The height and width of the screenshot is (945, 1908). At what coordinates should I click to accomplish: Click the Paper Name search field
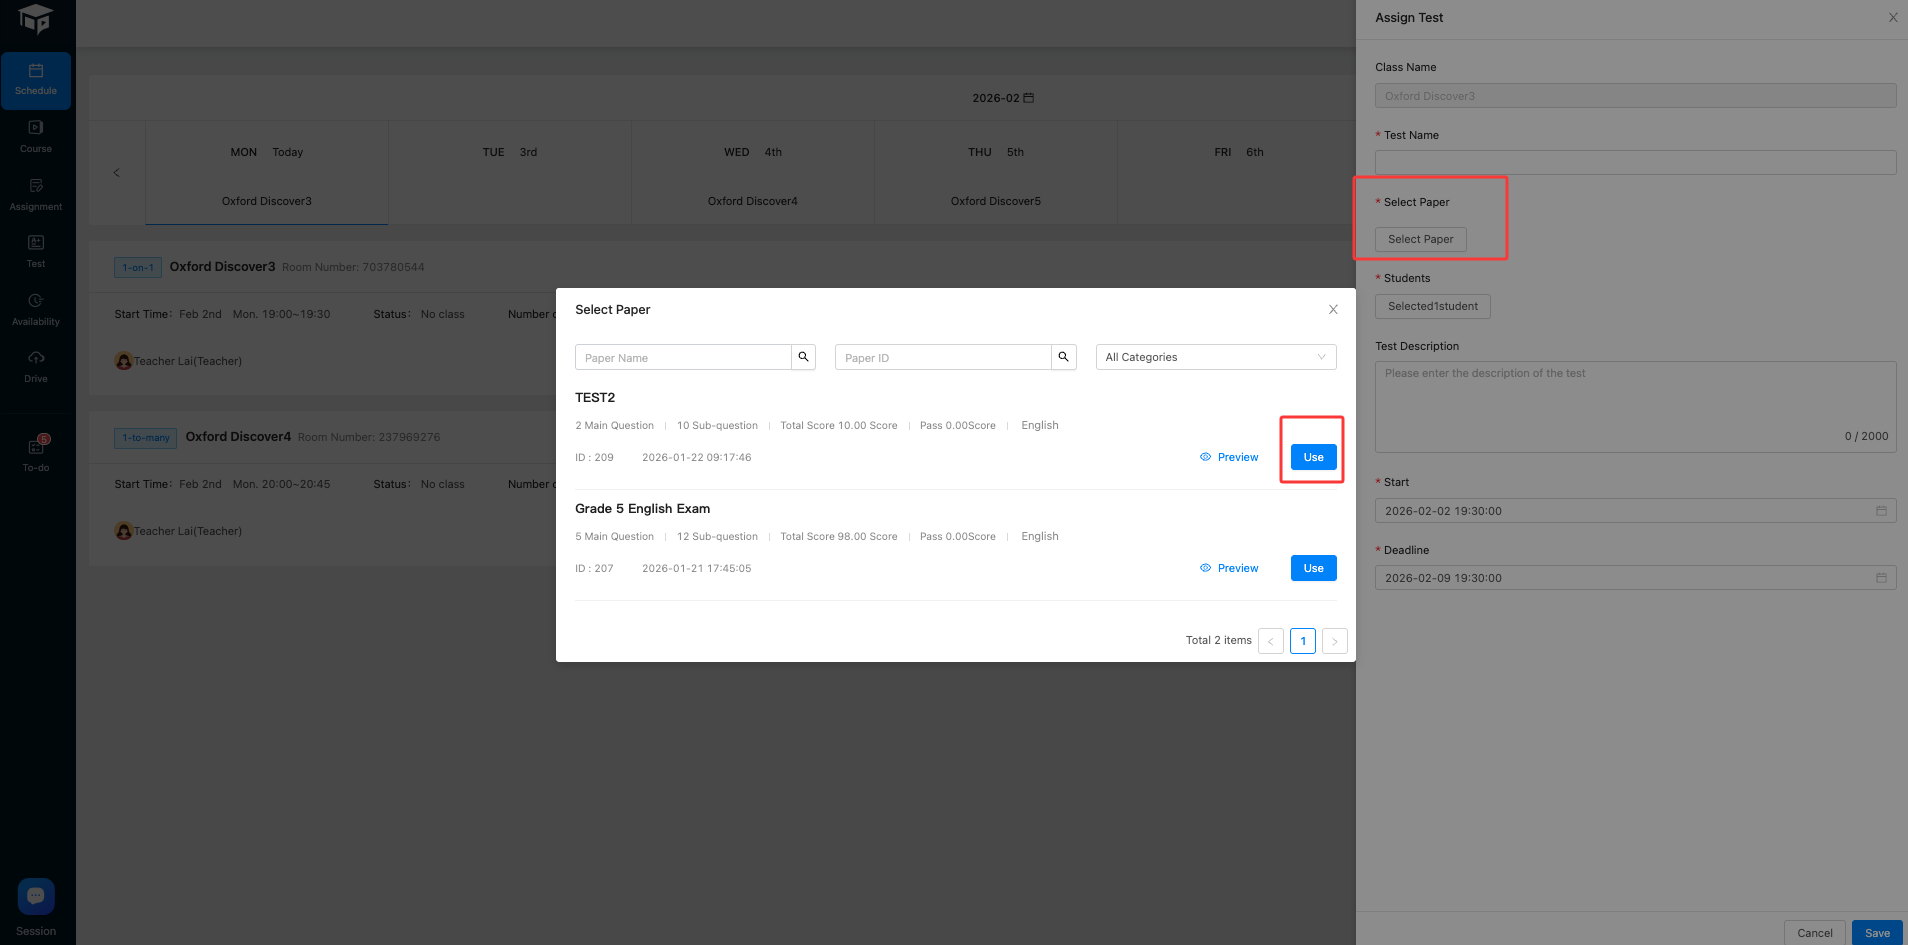683,357
